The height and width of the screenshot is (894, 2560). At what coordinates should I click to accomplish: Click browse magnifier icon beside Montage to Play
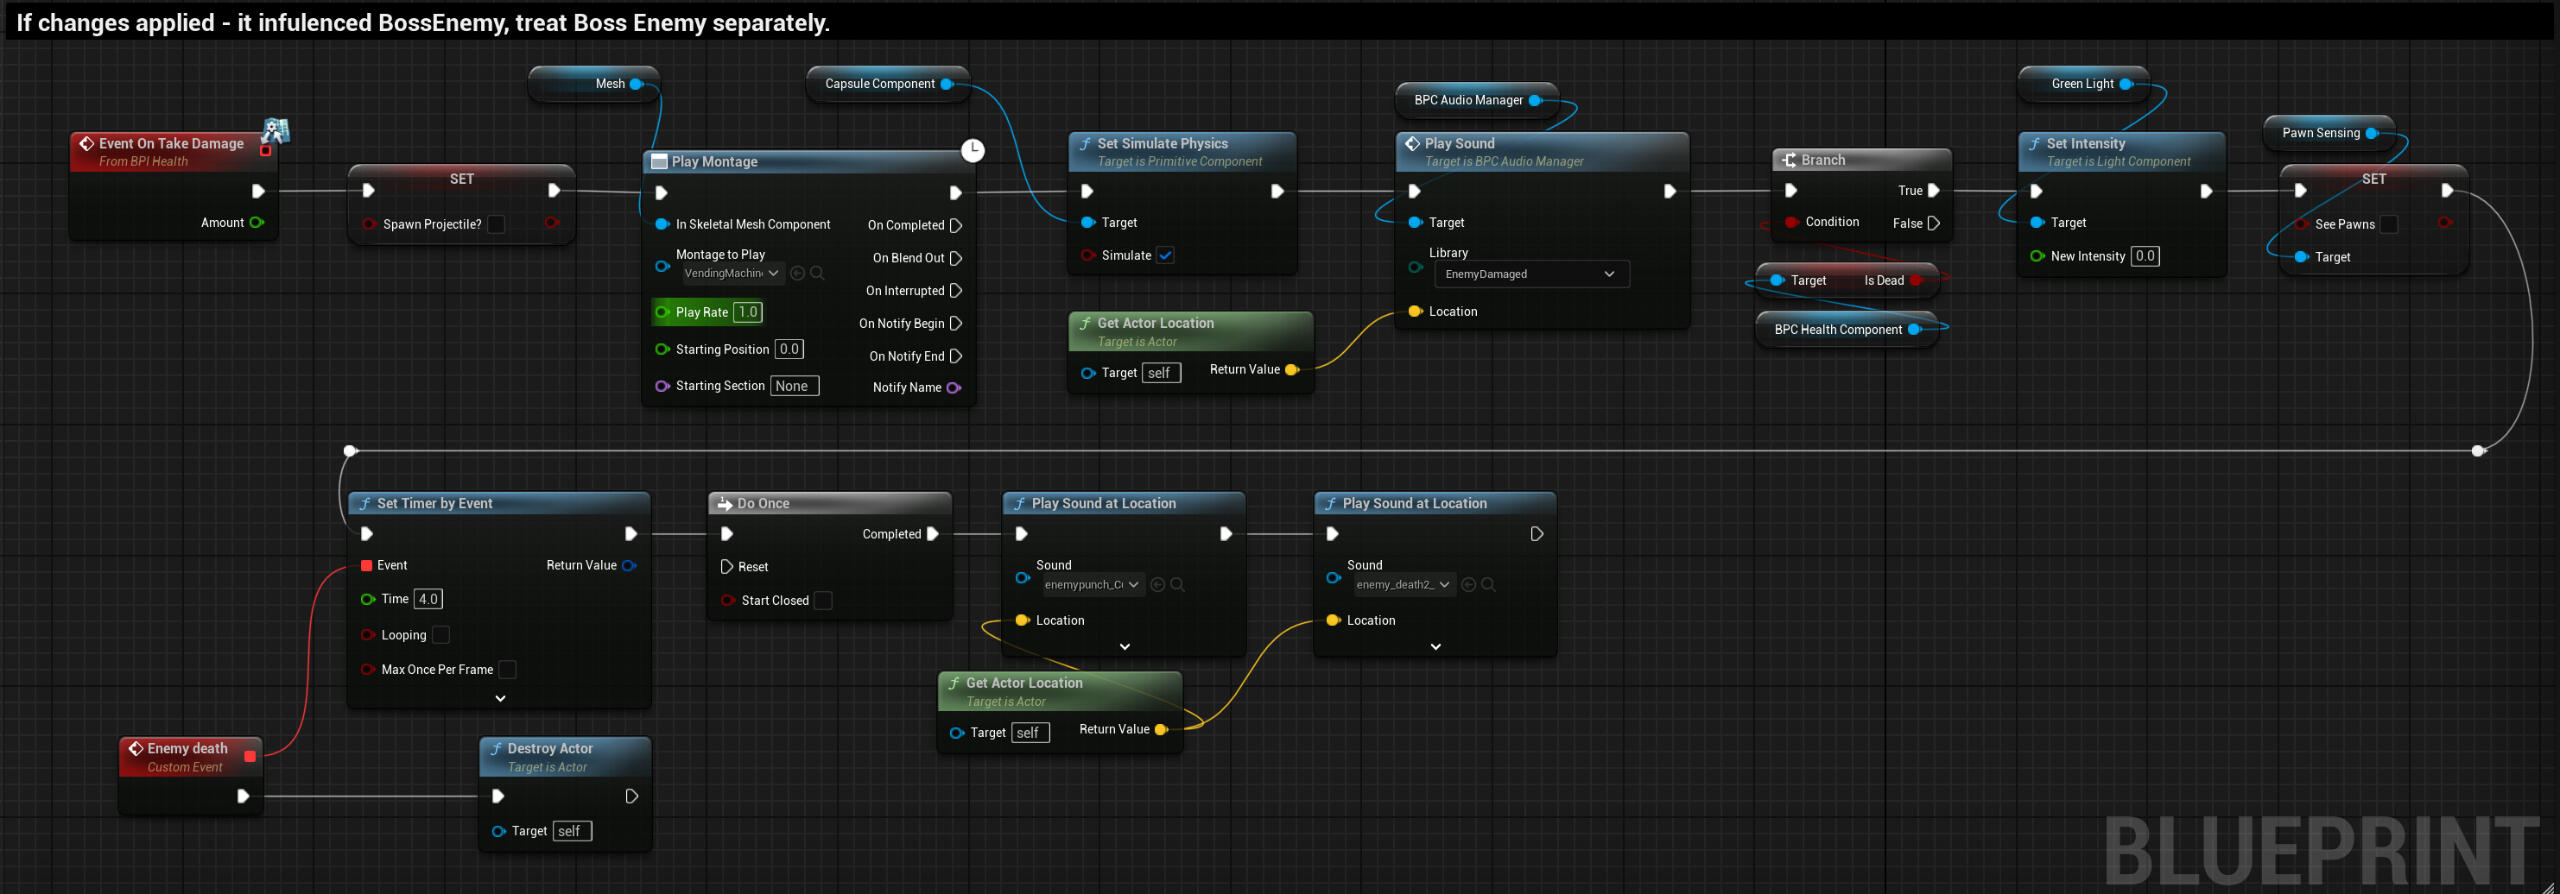click(817, 273)
